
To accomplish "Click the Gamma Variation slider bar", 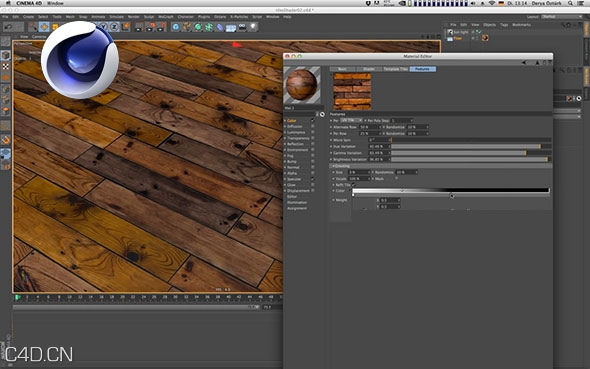I will (471, 153).
